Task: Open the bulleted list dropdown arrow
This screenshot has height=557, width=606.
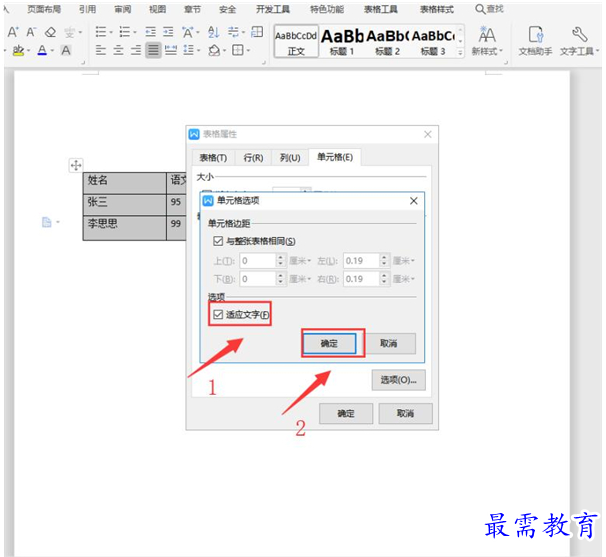Action: pyautogui.click(x=111, y=32)
